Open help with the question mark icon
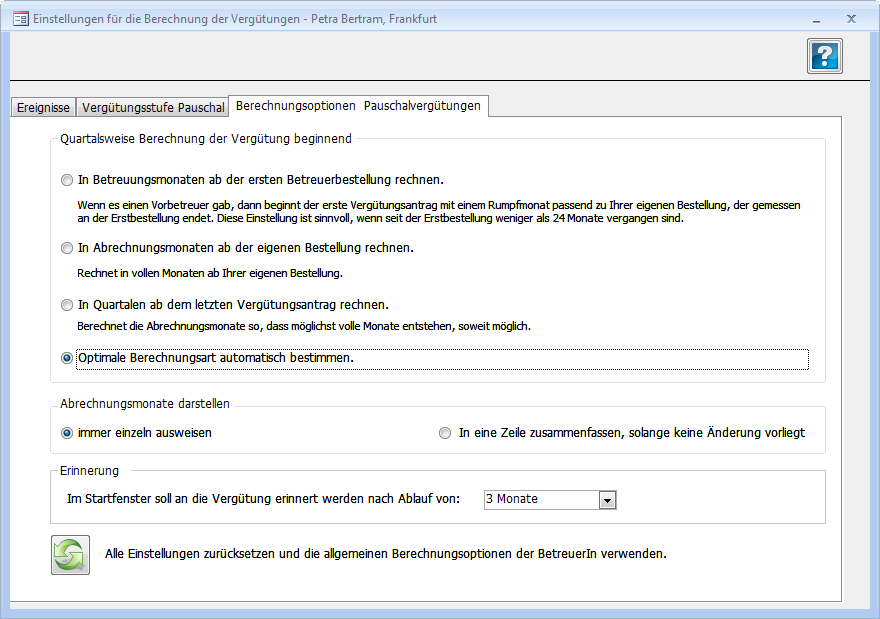The width and height of the screenshot is (880, 619). pos(824,56)
